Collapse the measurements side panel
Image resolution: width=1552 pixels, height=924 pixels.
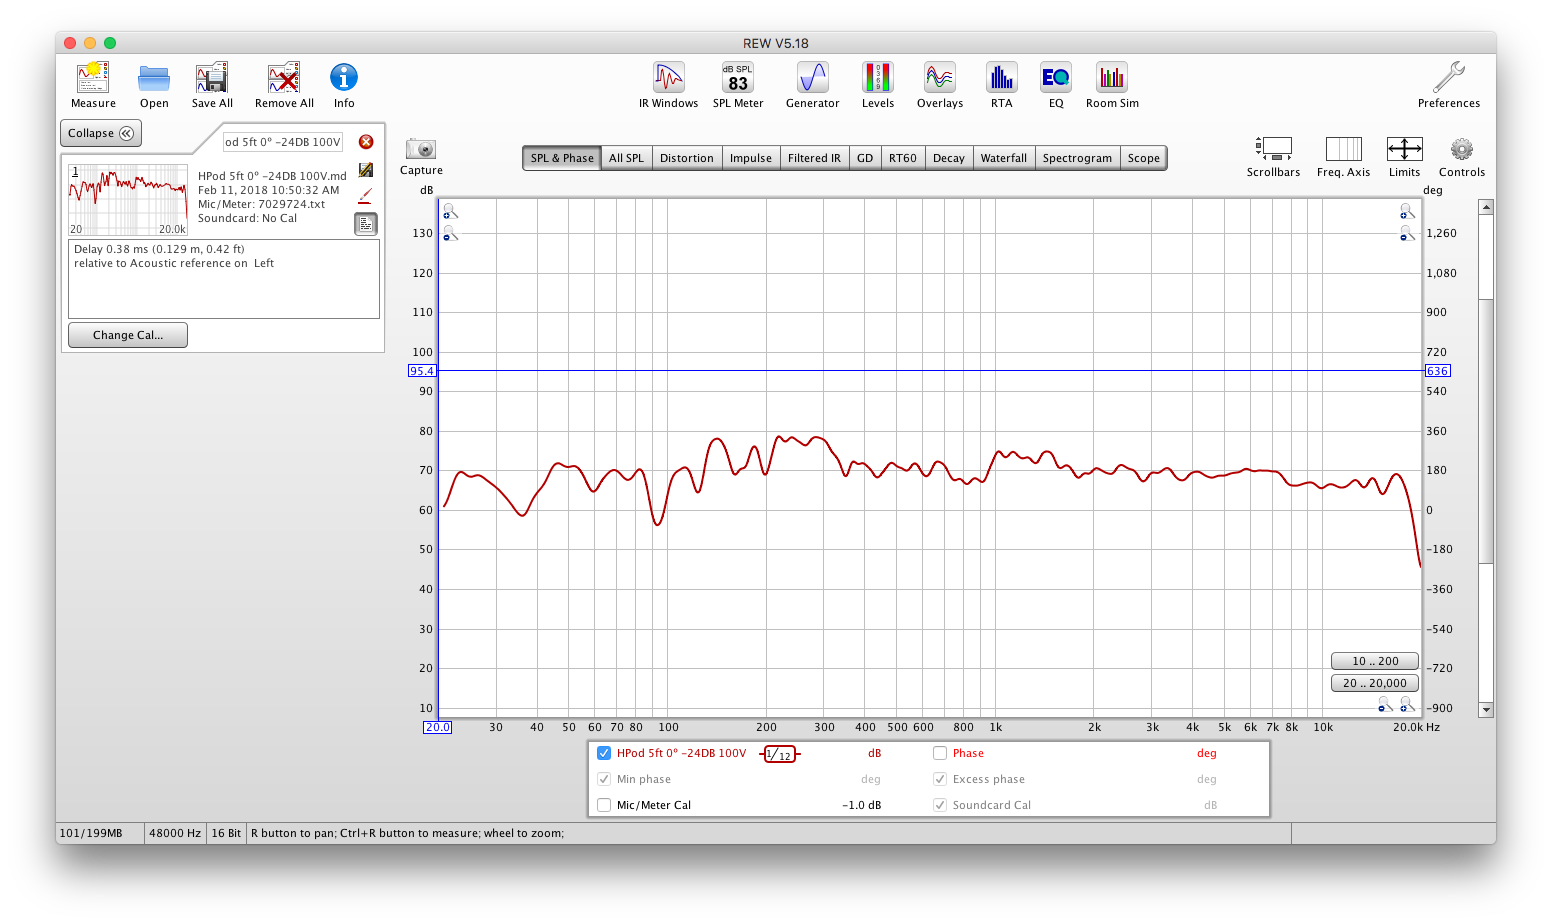(x=101, y=133)
